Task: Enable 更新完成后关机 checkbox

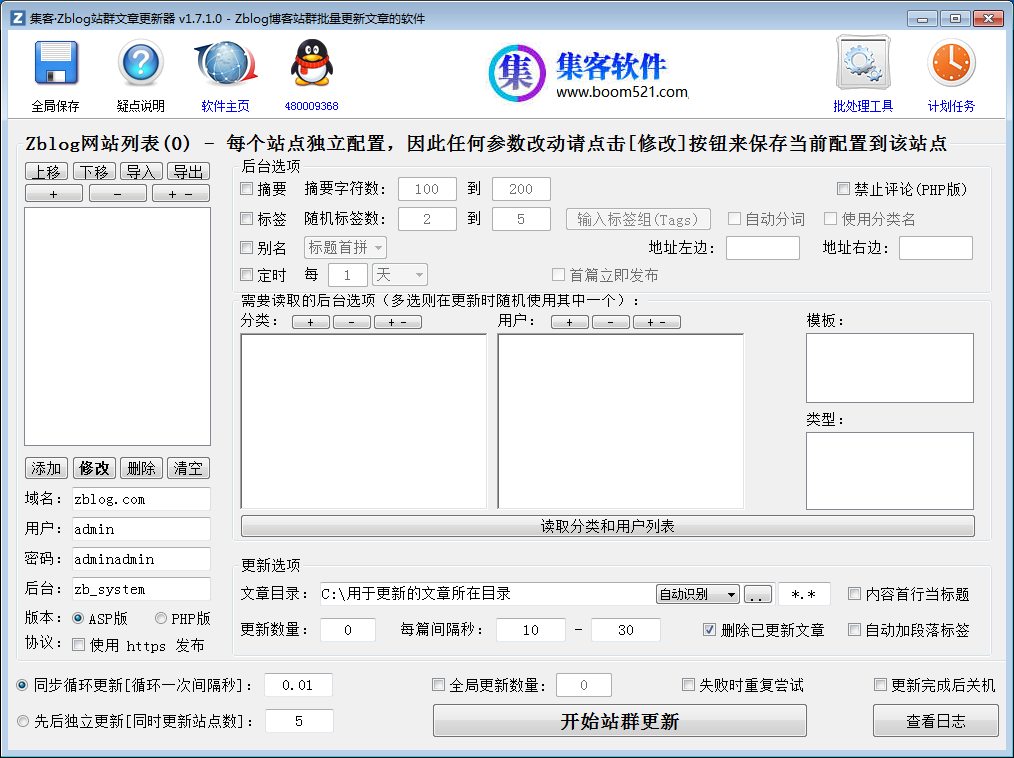Action: point(880,685)
